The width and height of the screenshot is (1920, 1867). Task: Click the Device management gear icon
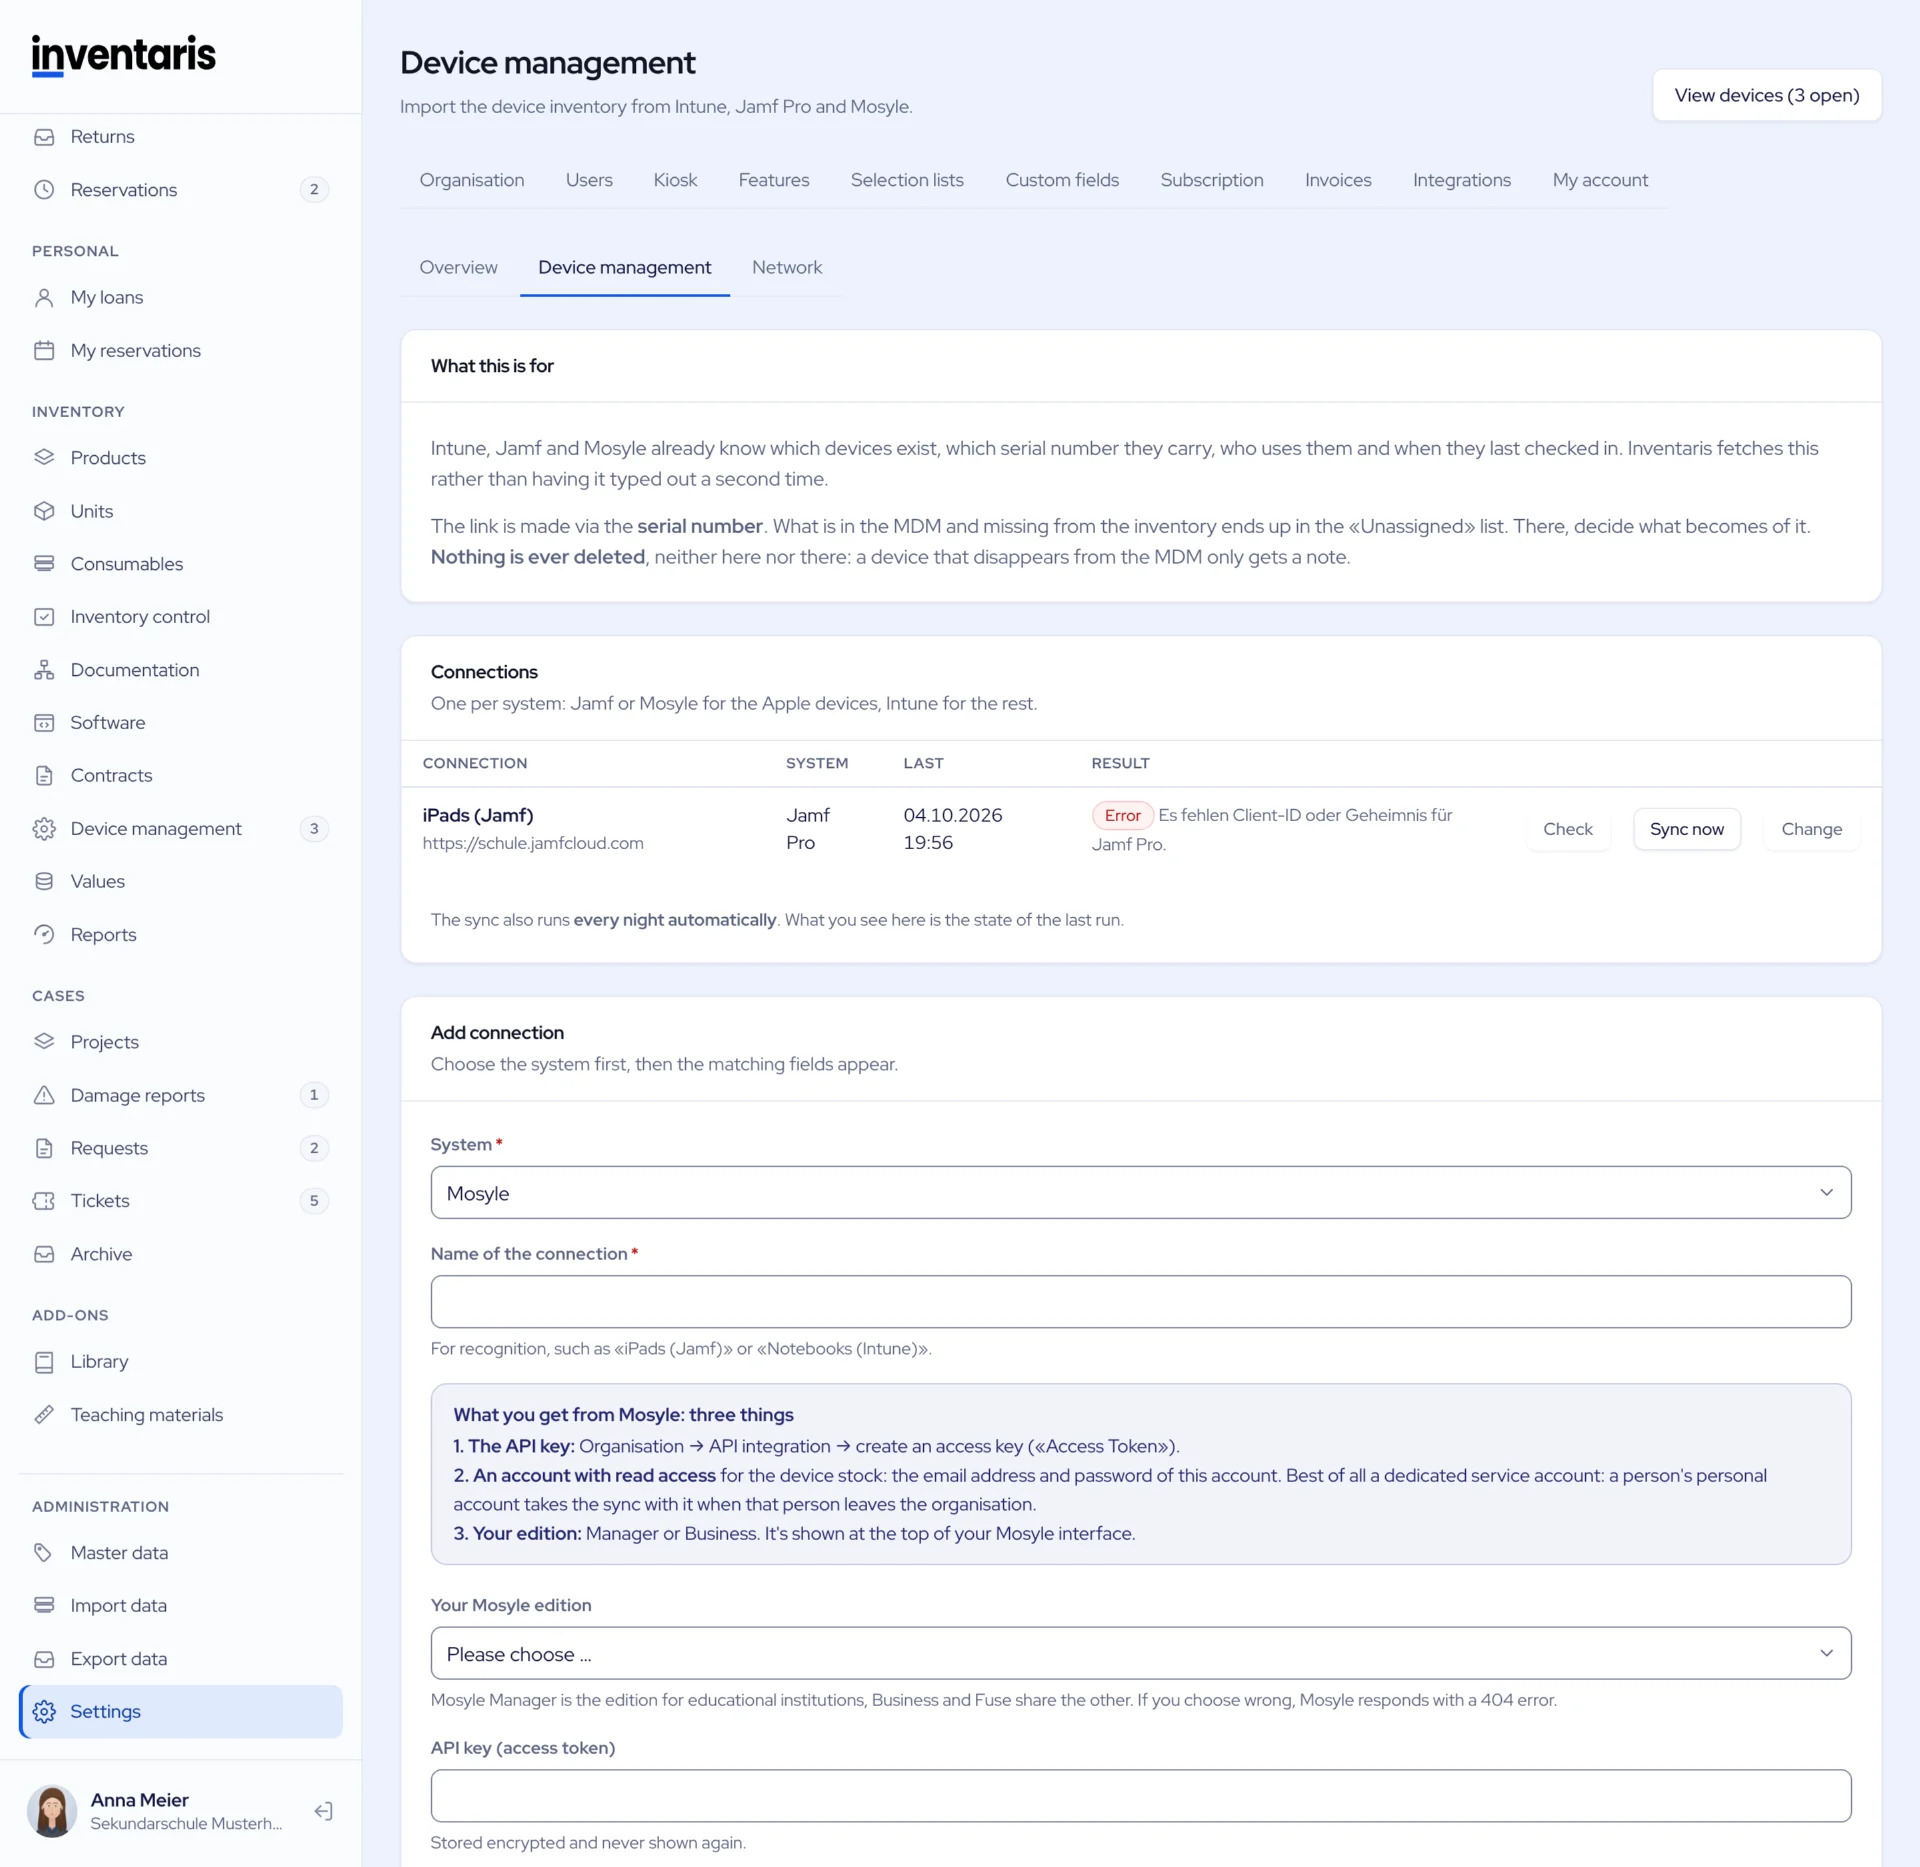pos(44,829)
